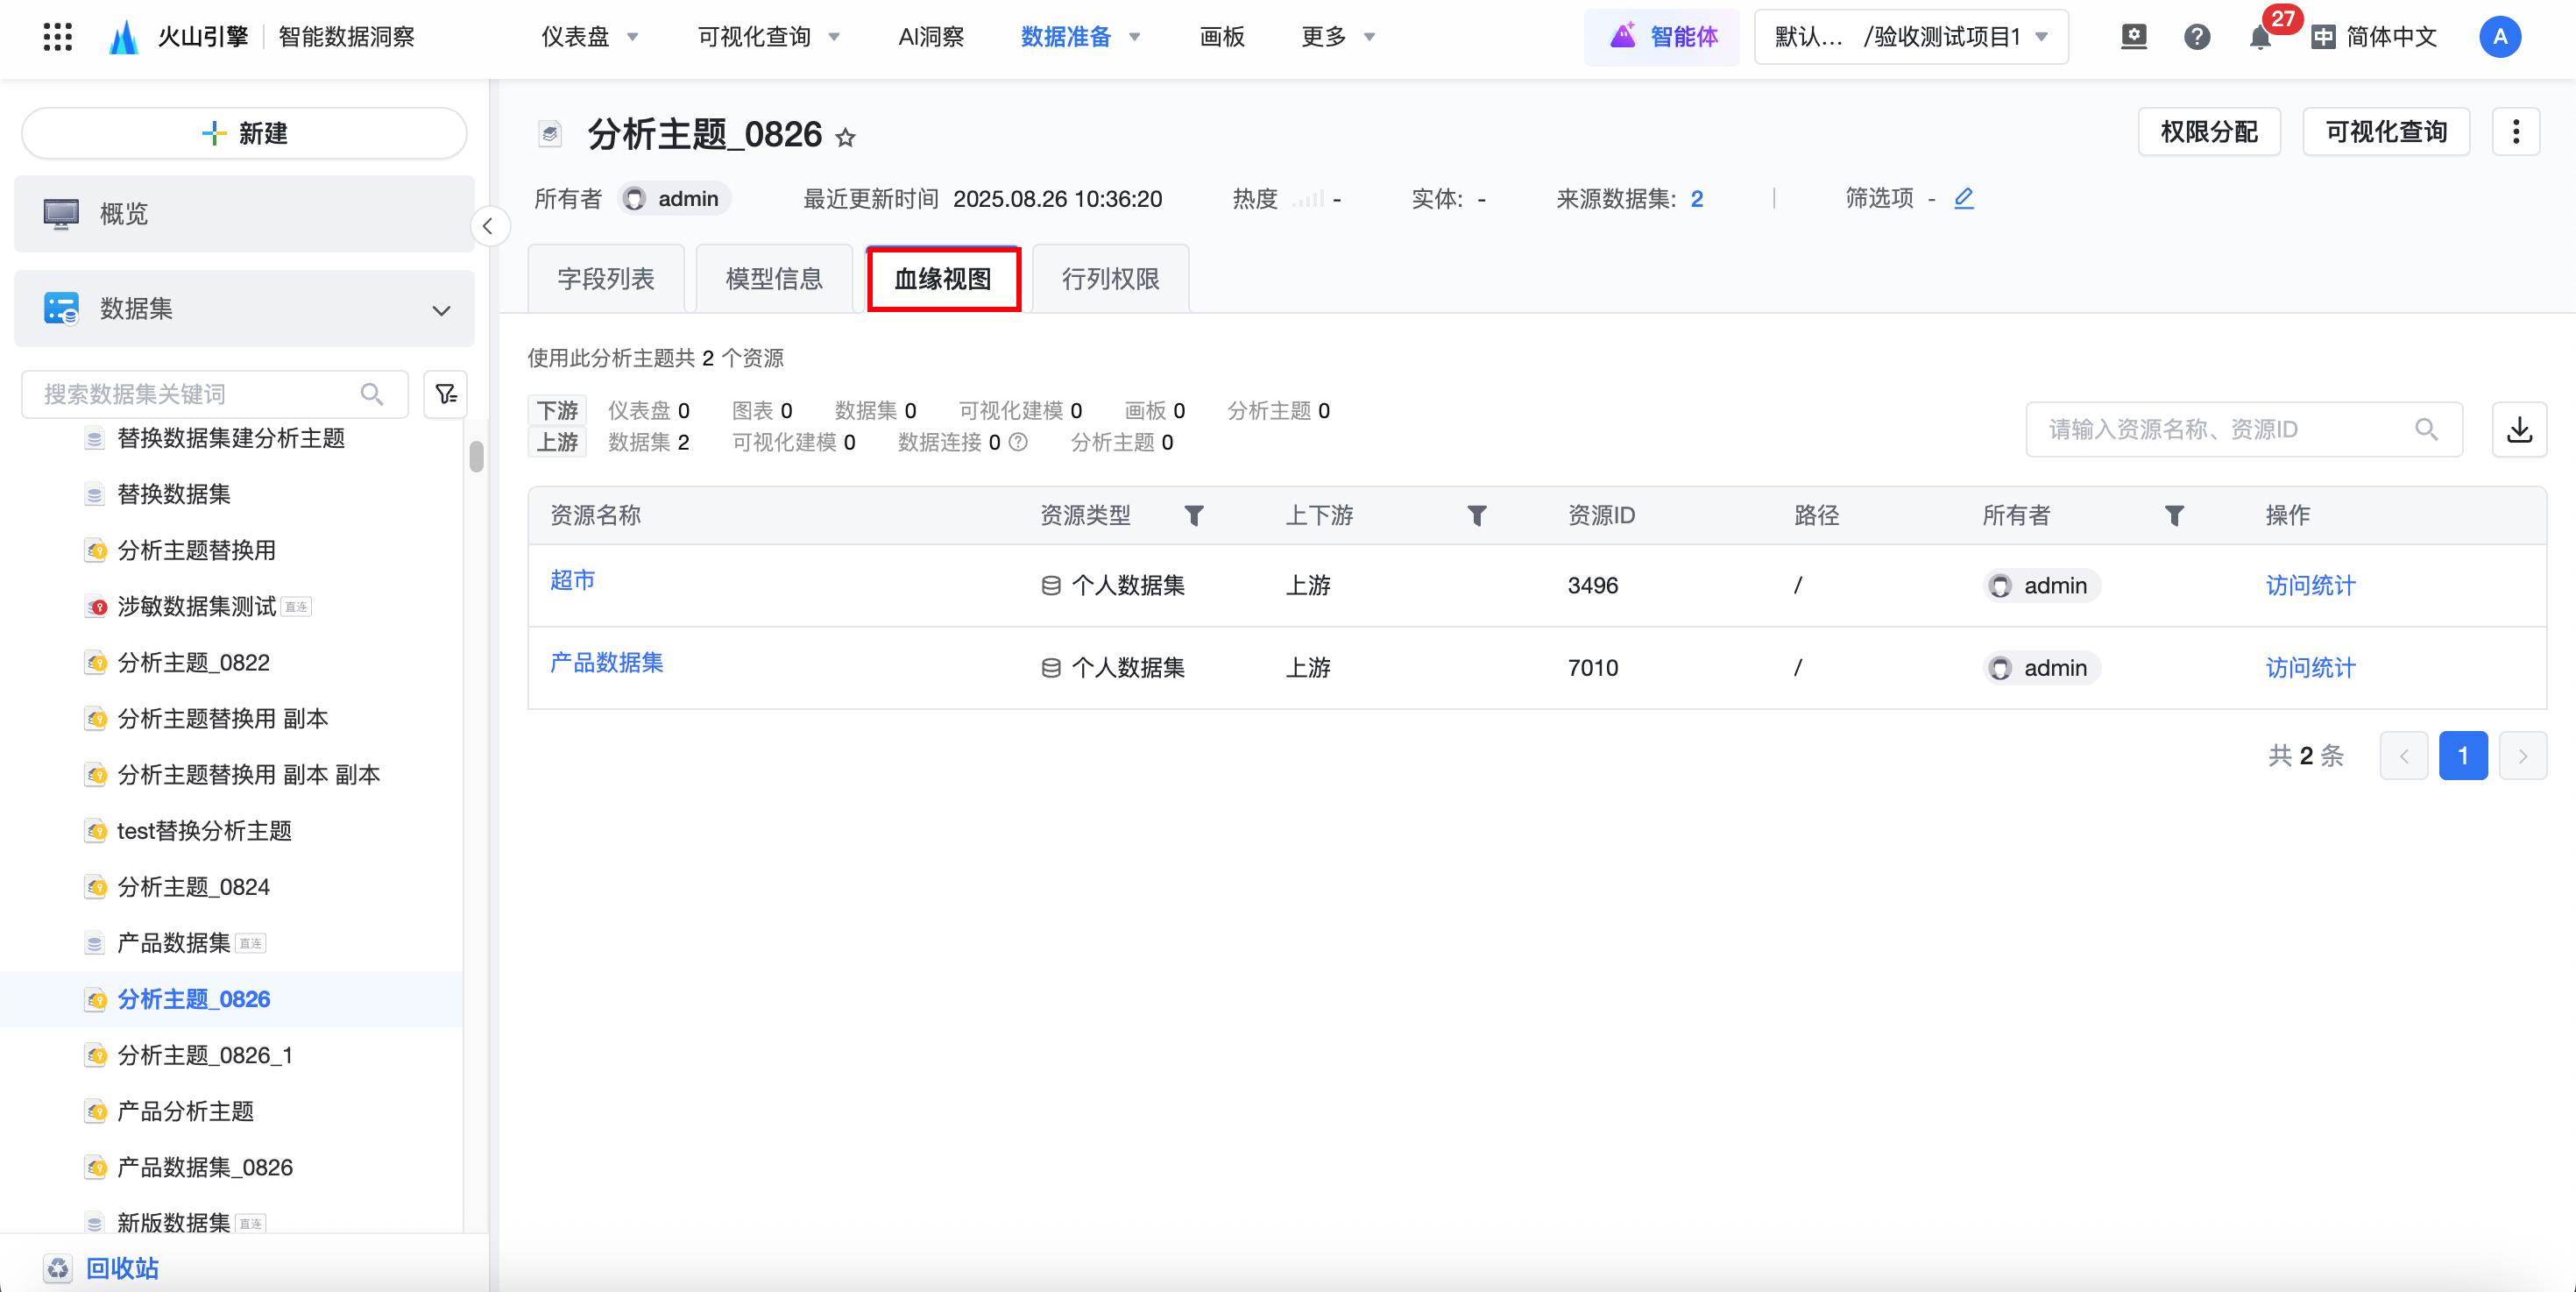Edit filter items with pencil icon
The height and width of the screenshot is (1292, 2576).
tap(1963, 198)
